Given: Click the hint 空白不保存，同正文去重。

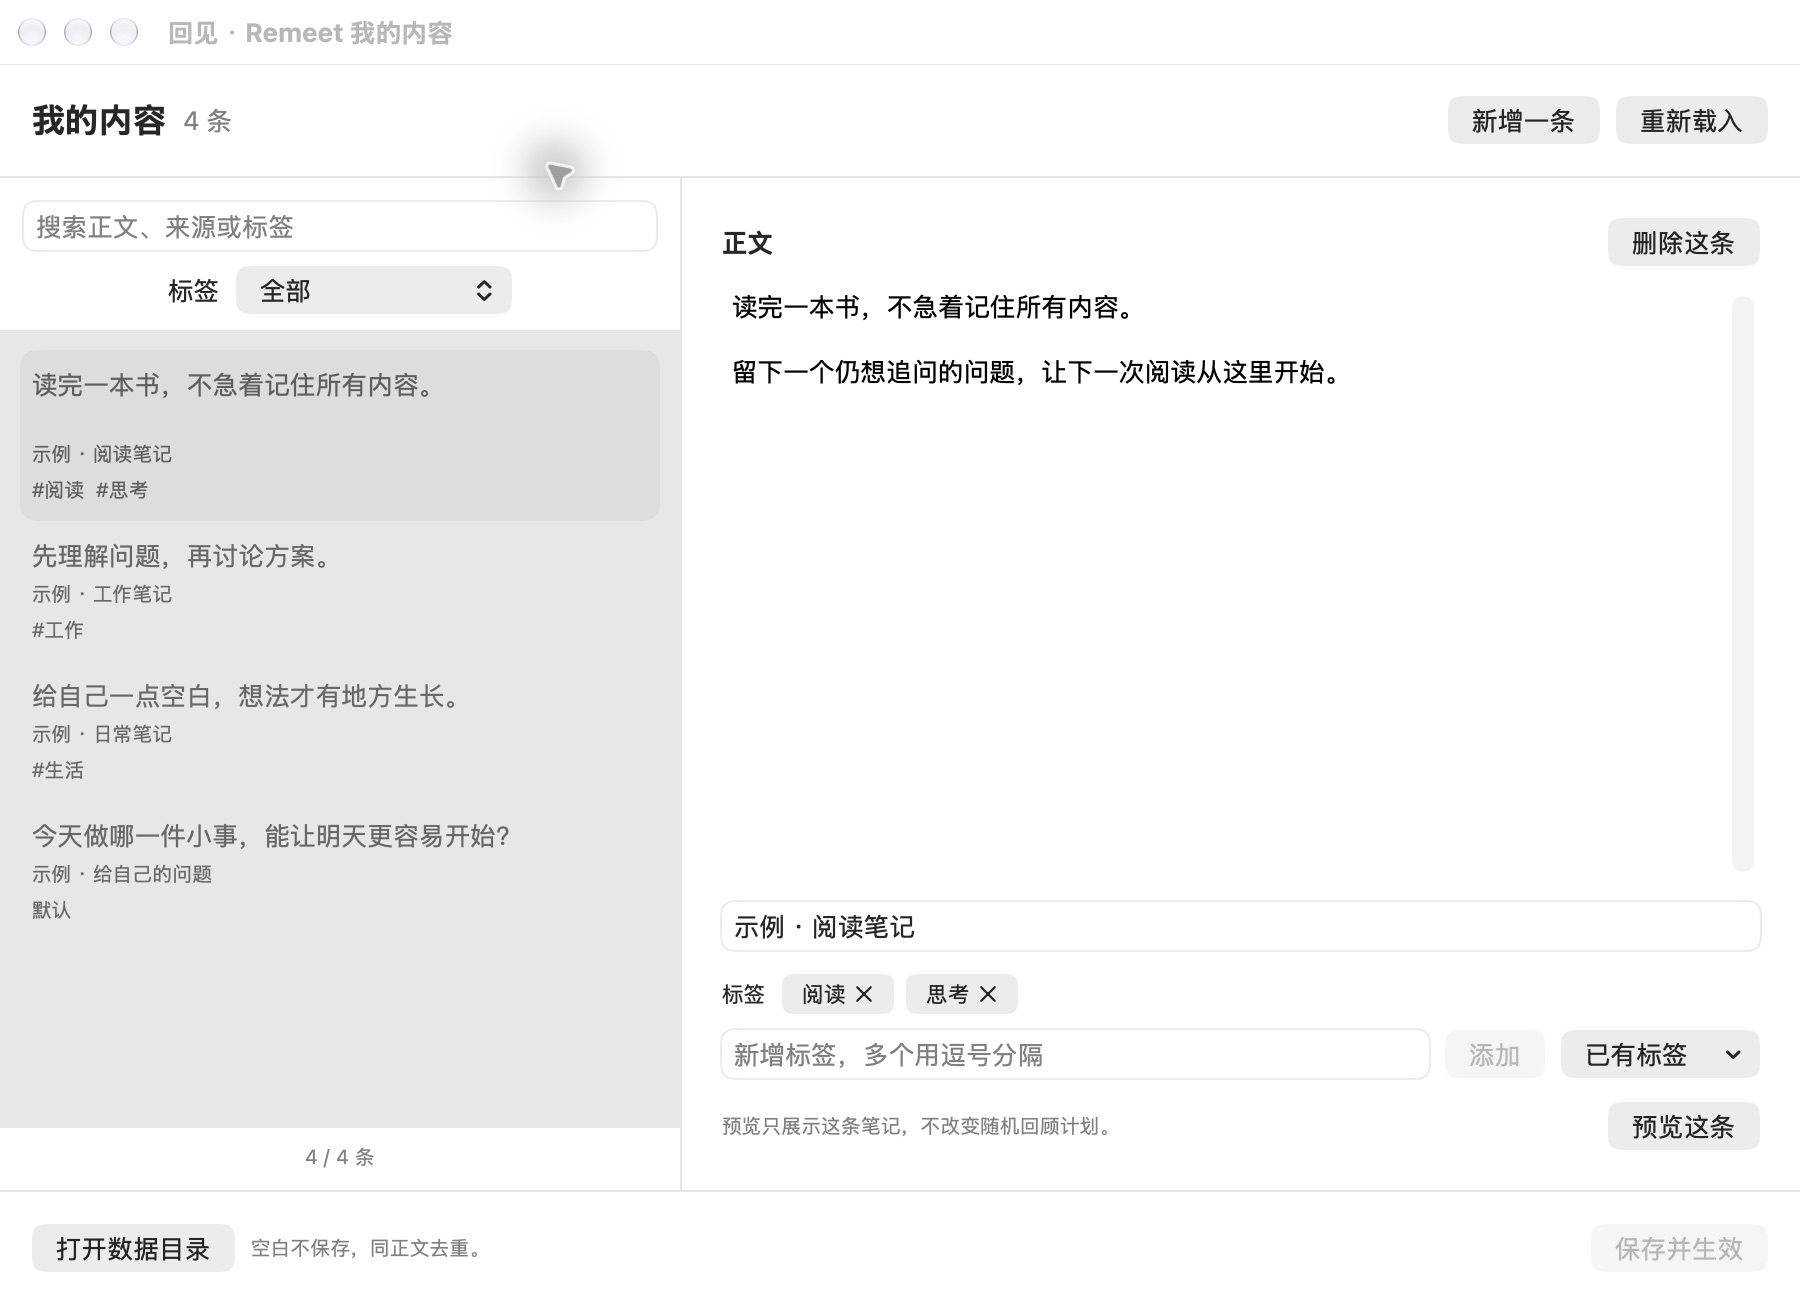Looking at the screenshot, I should 367,1248.
